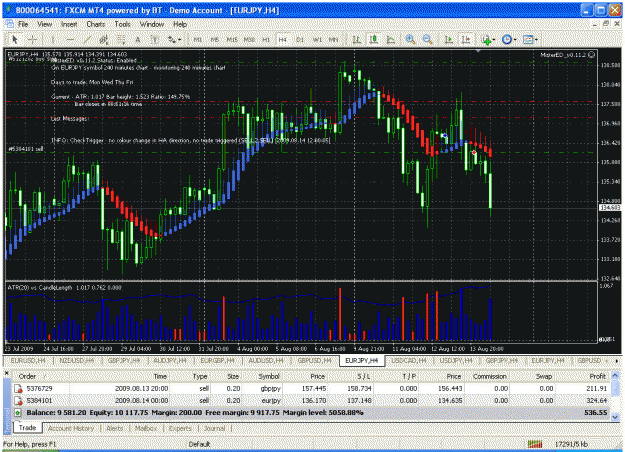Pick the Horizontal Line drawing tool

pyautogui.click(x=70, y=39)
